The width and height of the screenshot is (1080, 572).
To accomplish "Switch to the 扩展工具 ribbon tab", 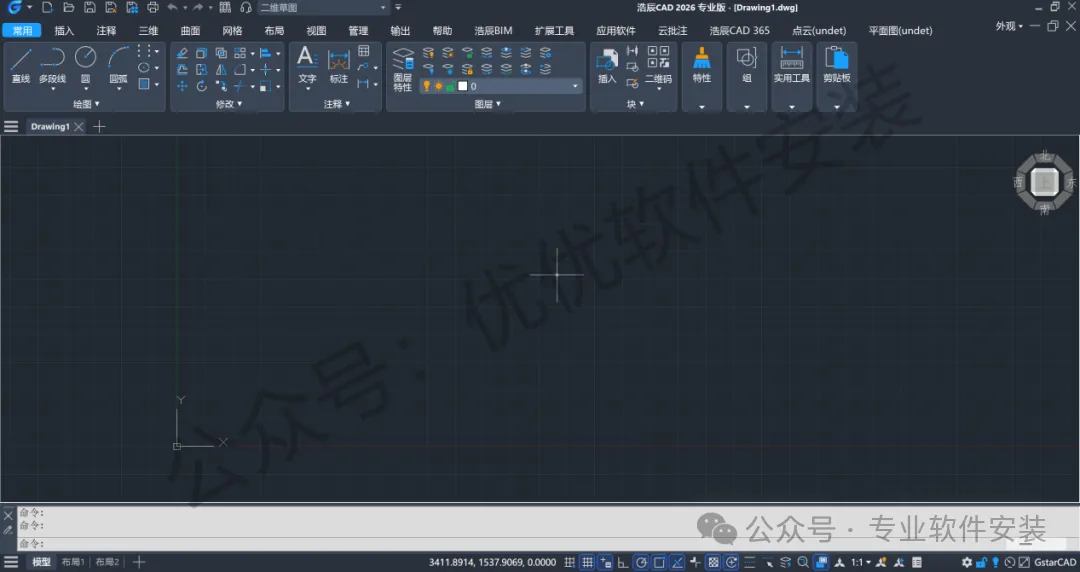I will 554,31.
